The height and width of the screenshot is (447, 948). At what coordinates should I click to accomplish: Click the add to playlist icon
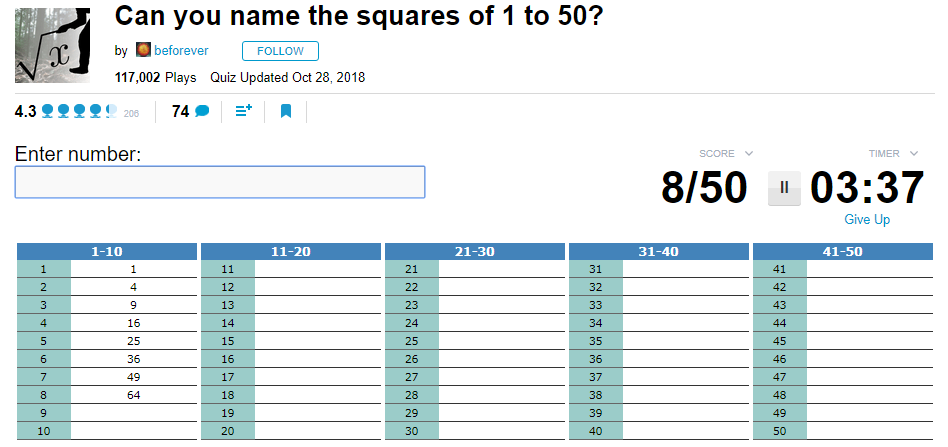click(x=243, y=112)
